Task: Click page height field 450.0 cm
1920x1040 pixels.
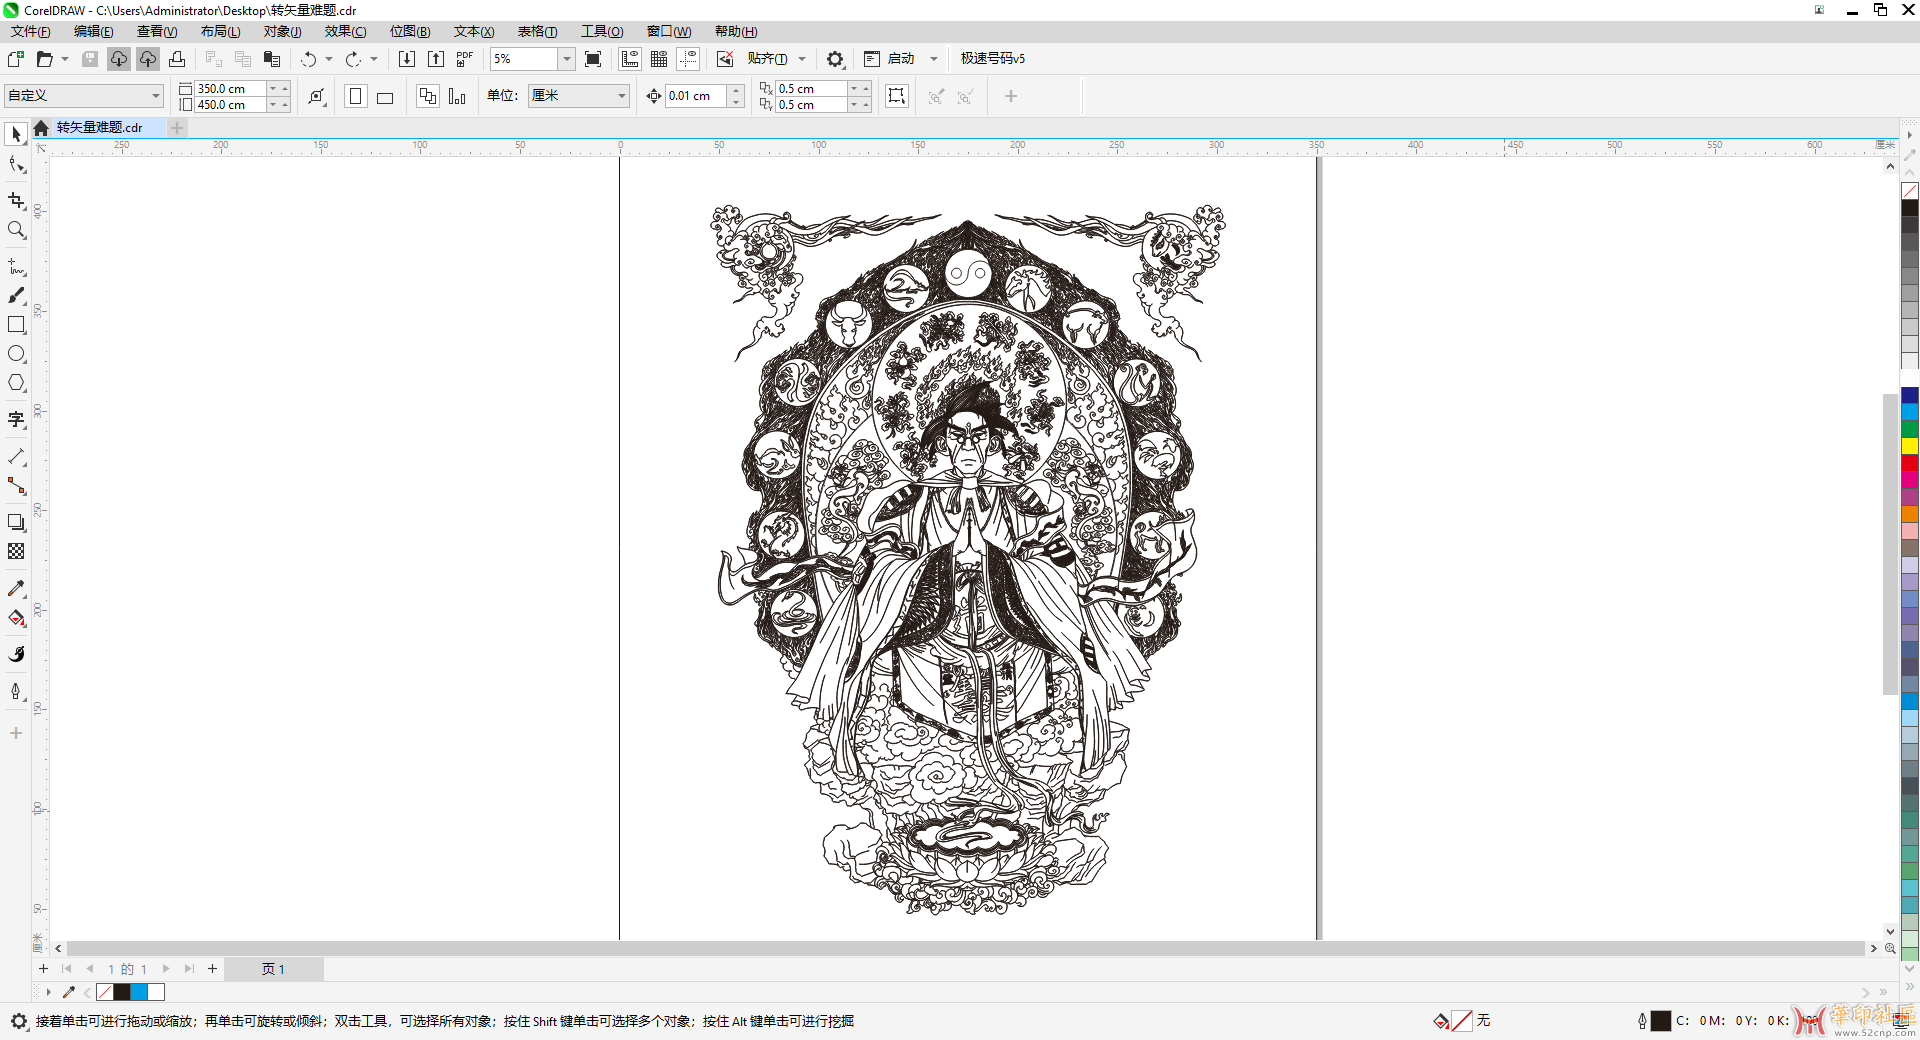Action: point(230,105)
